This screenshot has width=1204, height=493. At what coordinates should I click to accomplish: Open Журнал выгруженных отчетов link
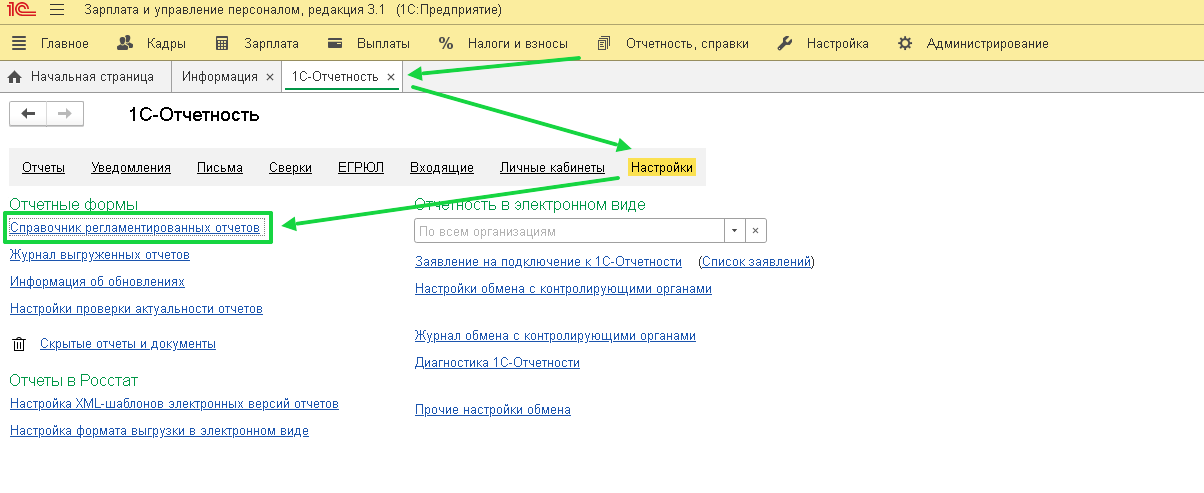pyautogui.click(x=99, y=255)
